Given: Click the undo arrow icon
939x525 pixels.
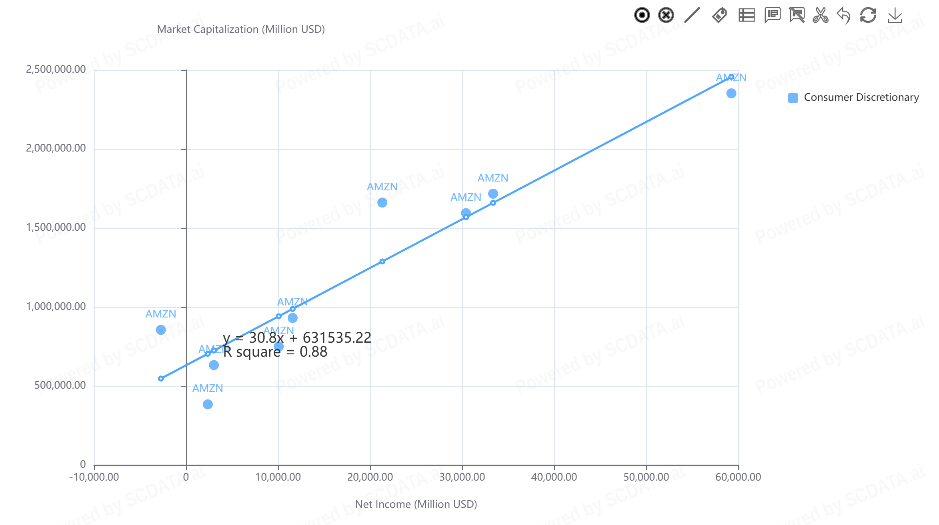Looking at the screenshot, I should click(844, 15).
